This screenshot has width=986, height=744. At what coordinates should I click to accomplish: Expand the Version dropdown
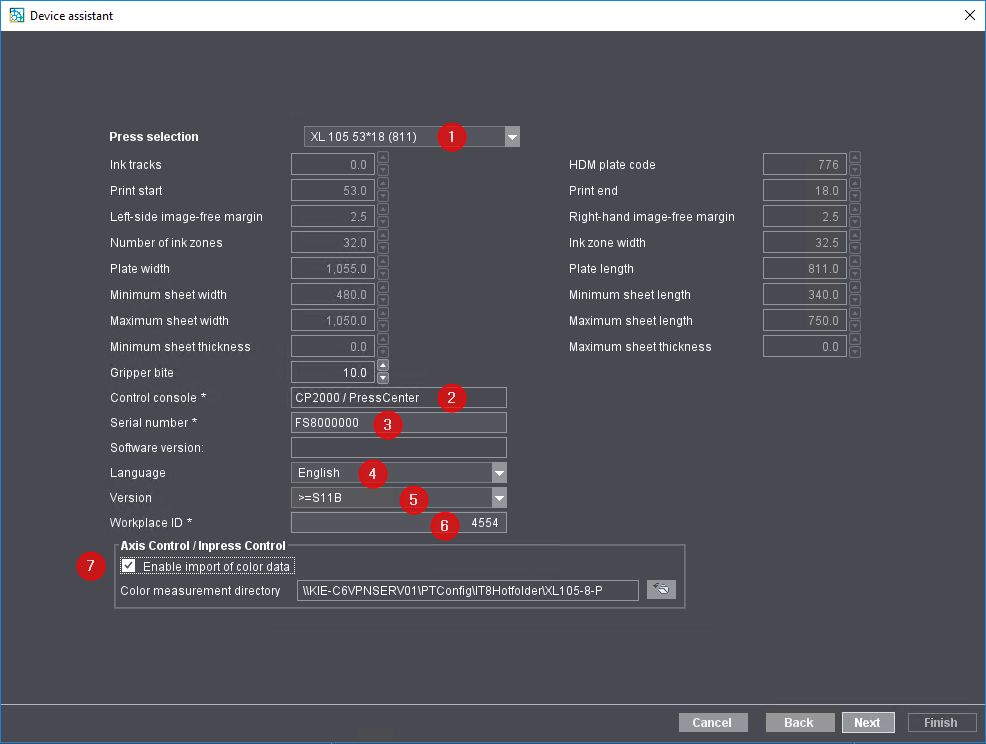coord(498,497)
